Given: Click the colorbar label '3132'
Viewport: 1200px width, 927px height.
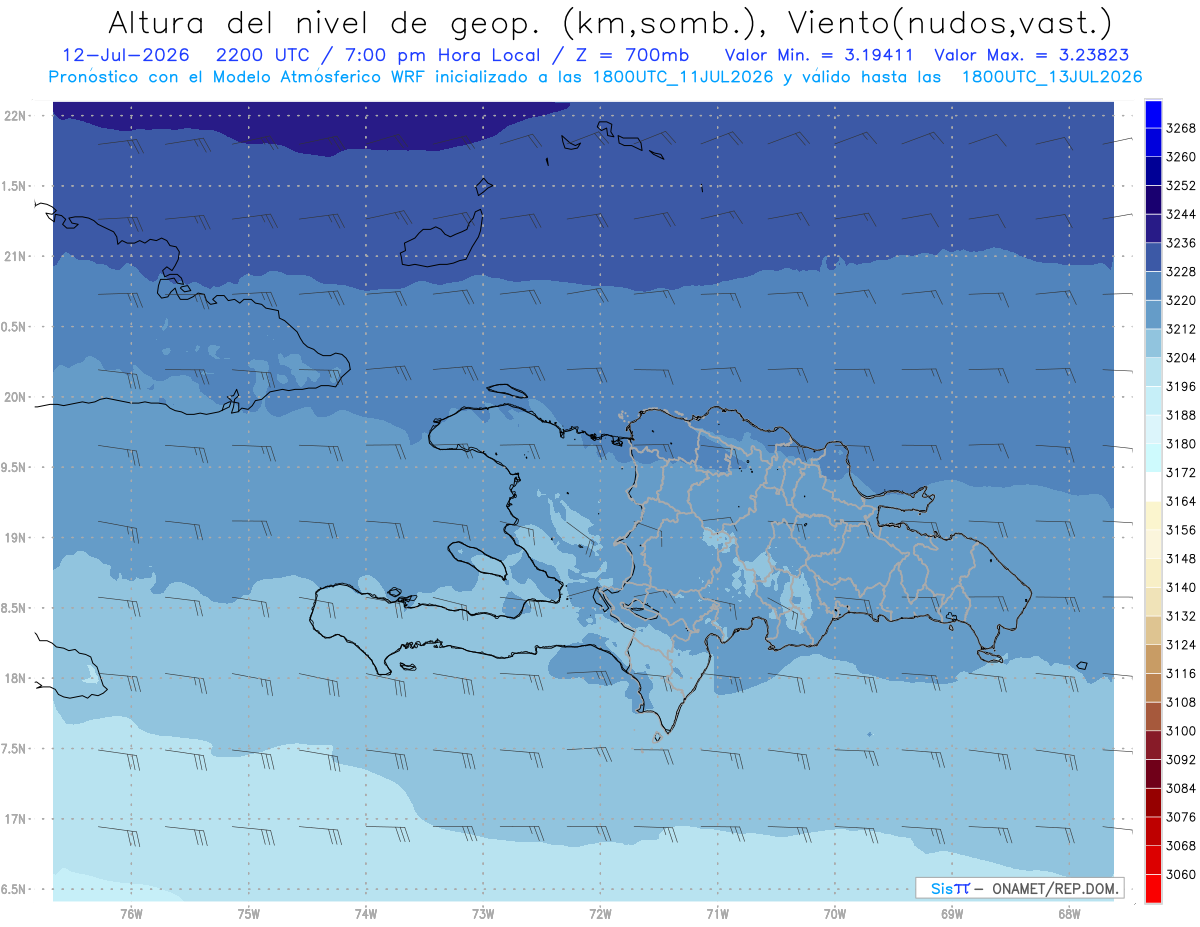Looking at the screenshot, I should (1181, 616).
